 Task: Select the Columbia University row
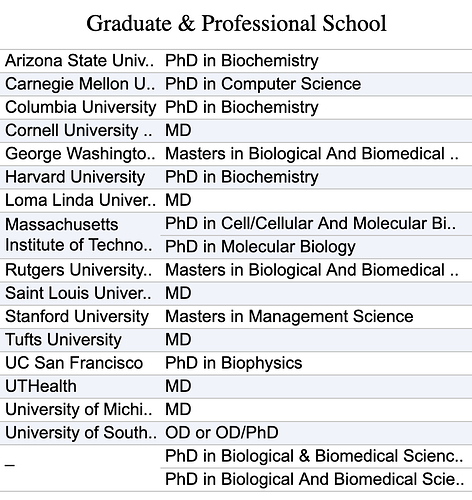[236, 107]
